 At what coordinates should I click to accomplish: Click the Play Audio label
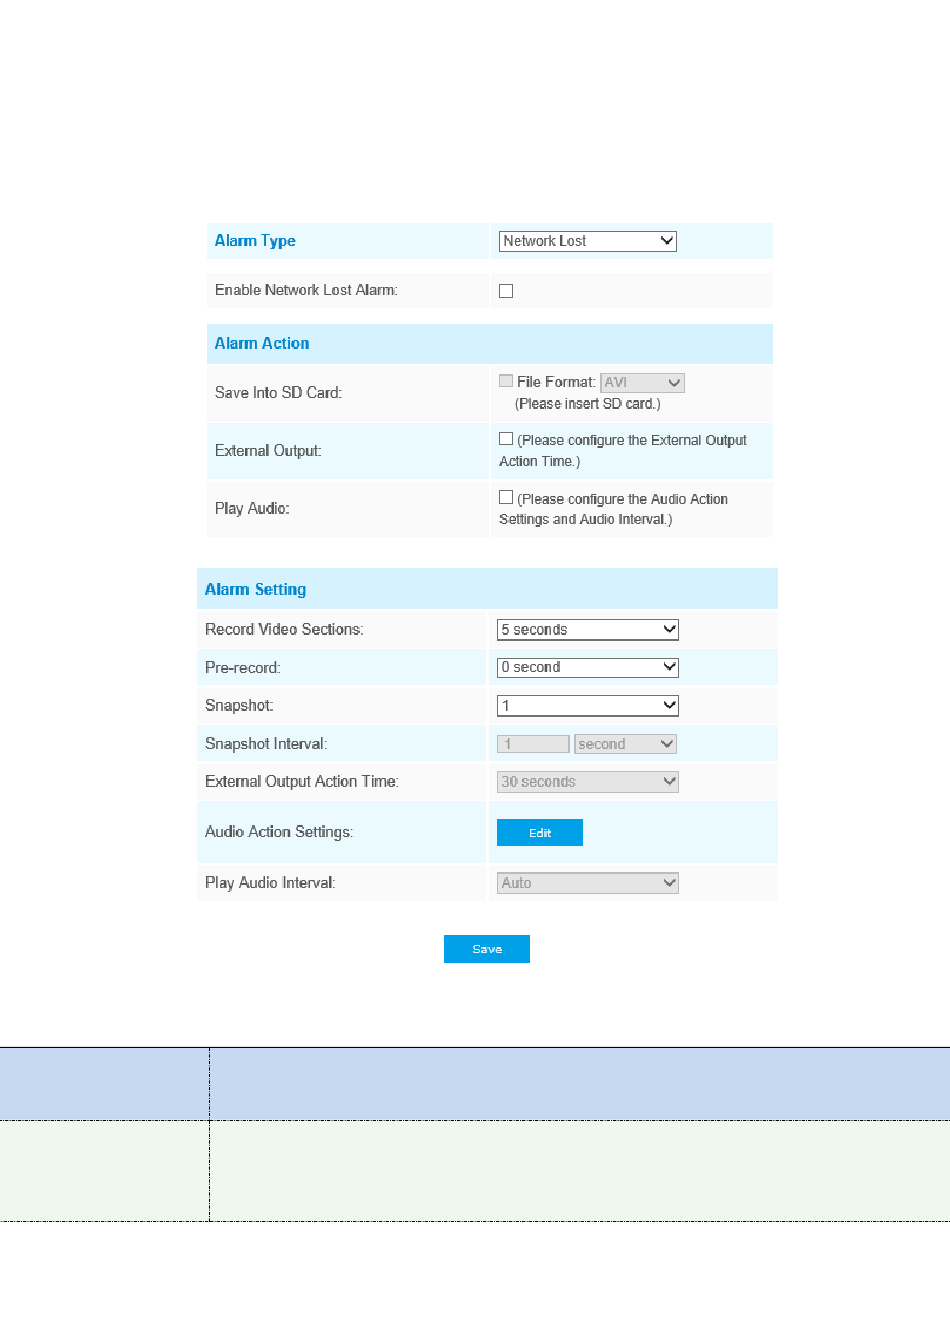(x=252, y=509)
